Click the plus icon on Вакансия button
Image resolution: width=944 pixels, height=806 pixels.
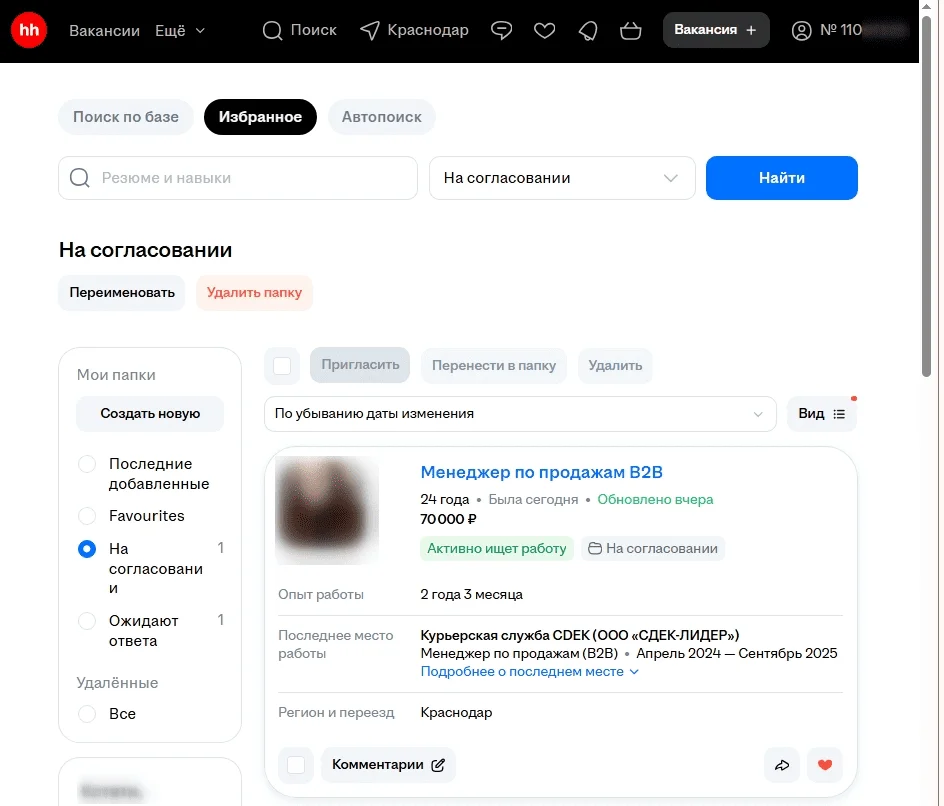click(x=751, y=30)
